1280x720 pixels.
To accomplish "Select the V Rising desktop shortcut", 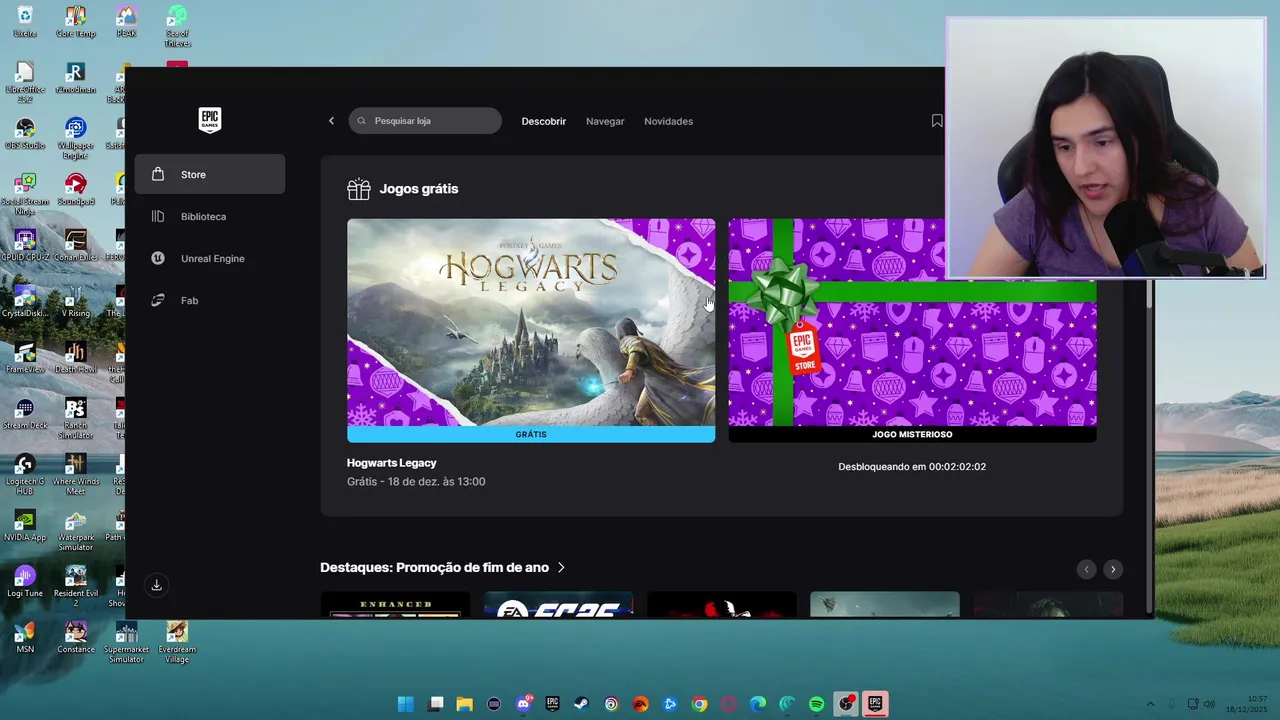I will [x=76, y=302].
